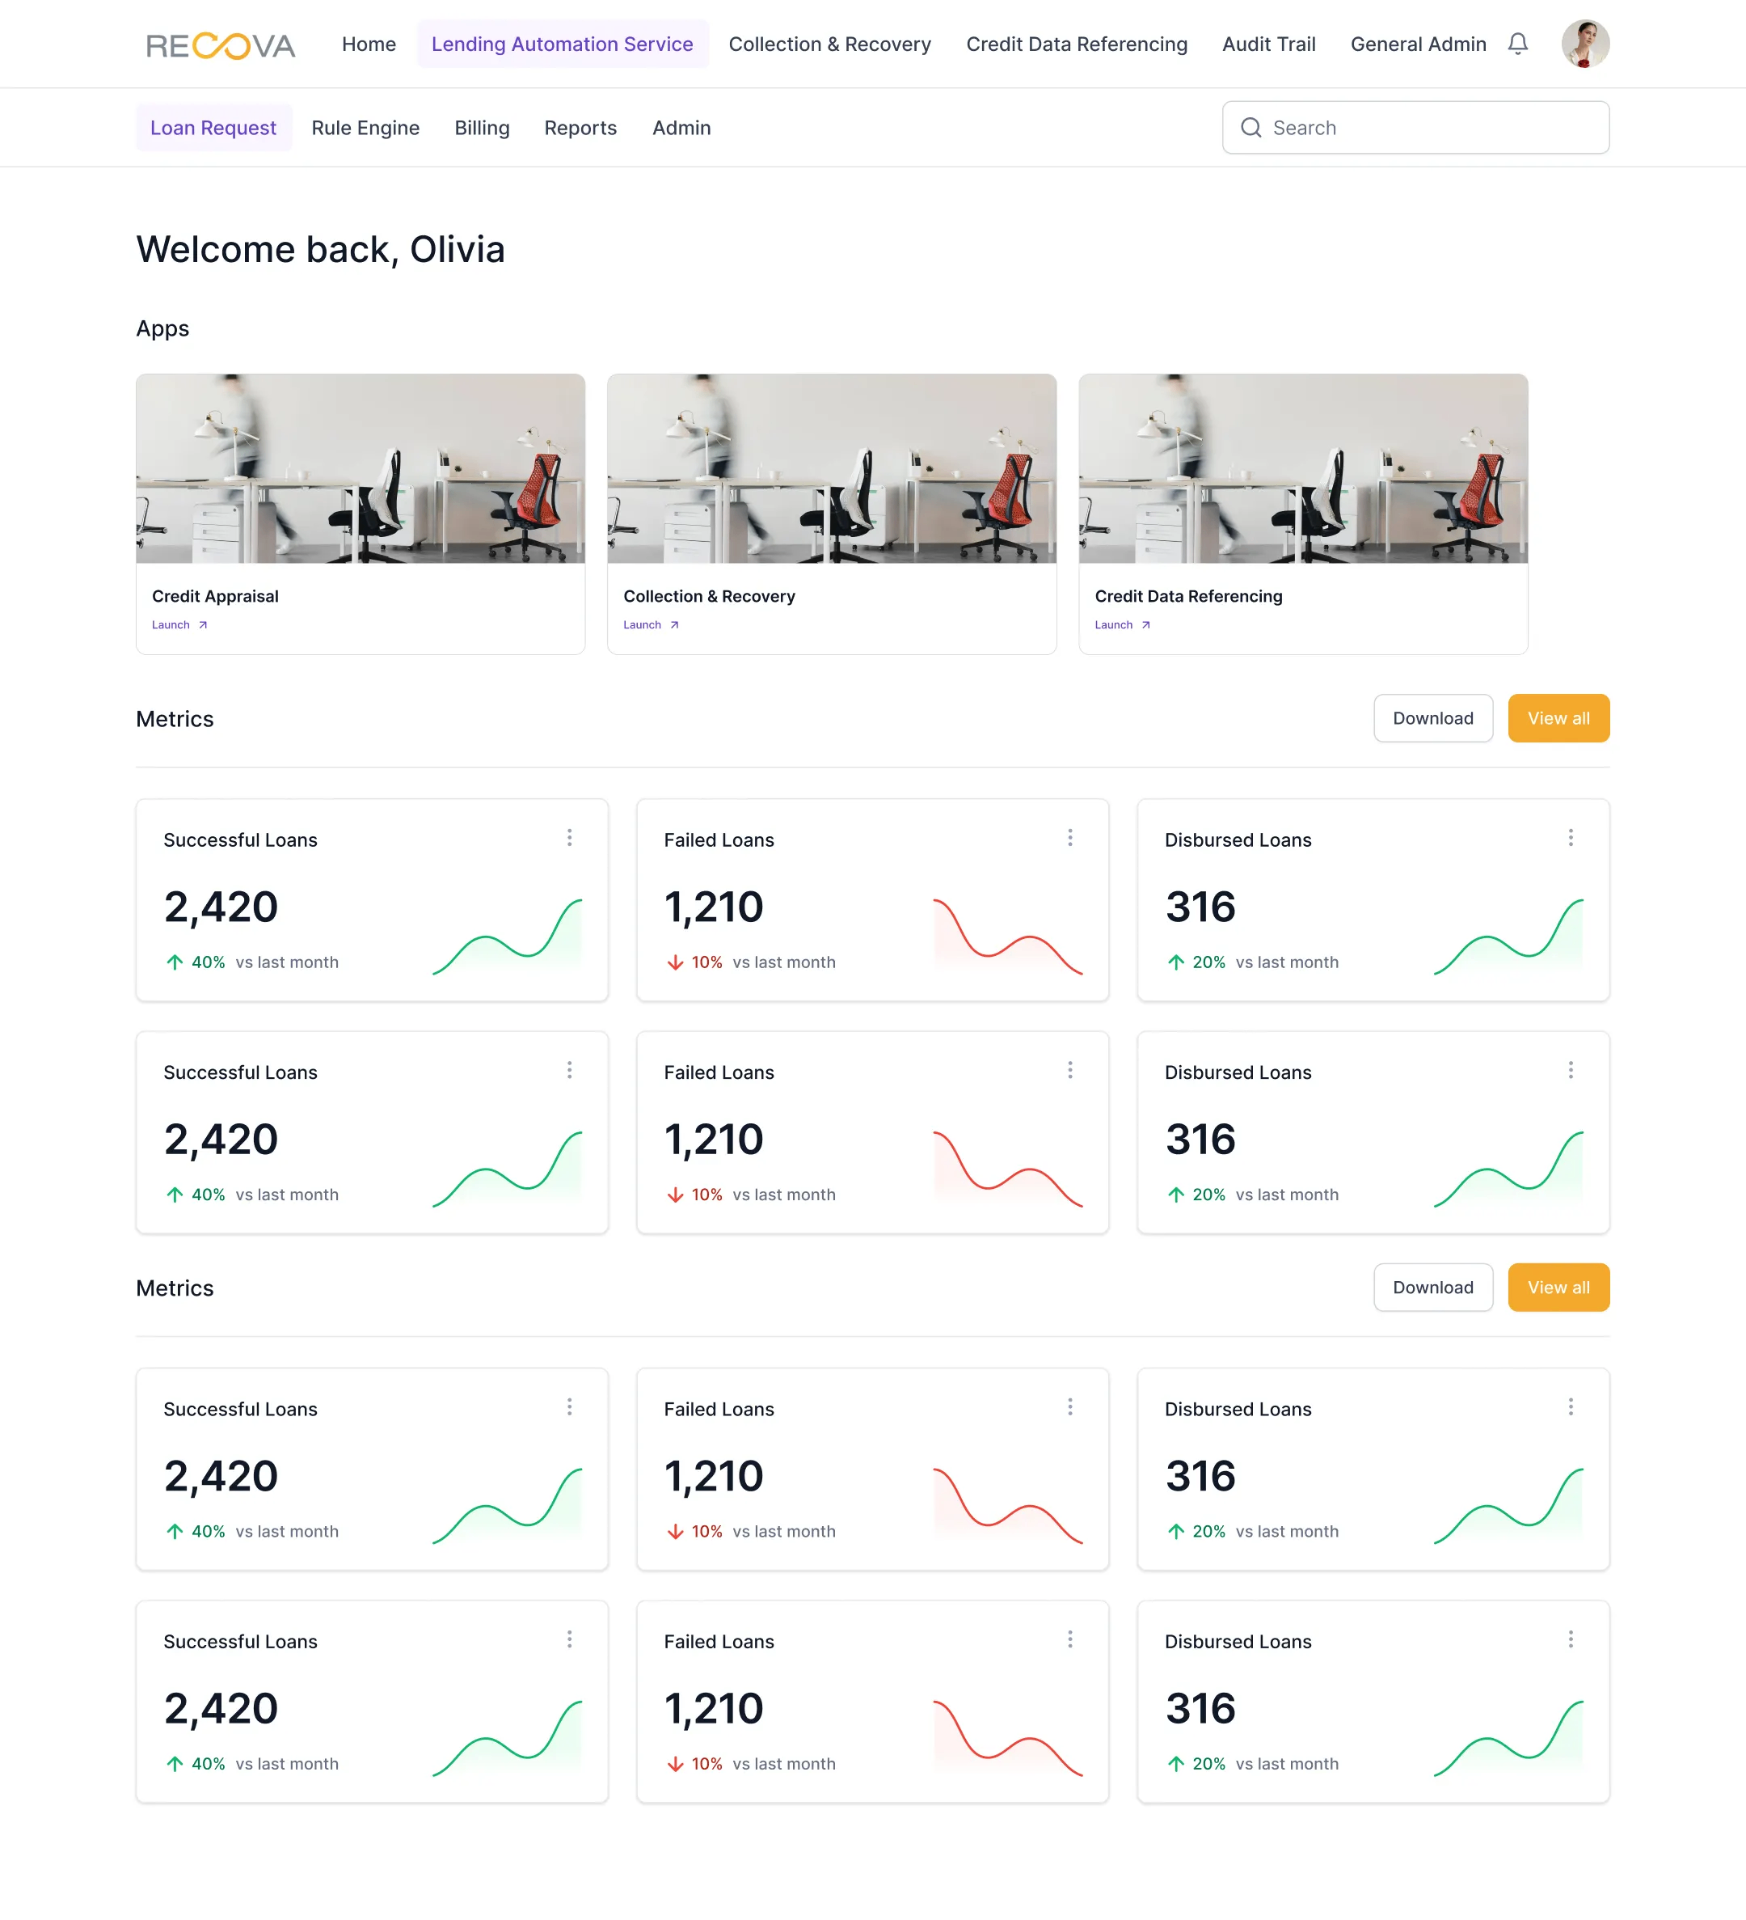Click inside the Search input field
The height and width of the screenshot is (1920, 1746).
1400,128
